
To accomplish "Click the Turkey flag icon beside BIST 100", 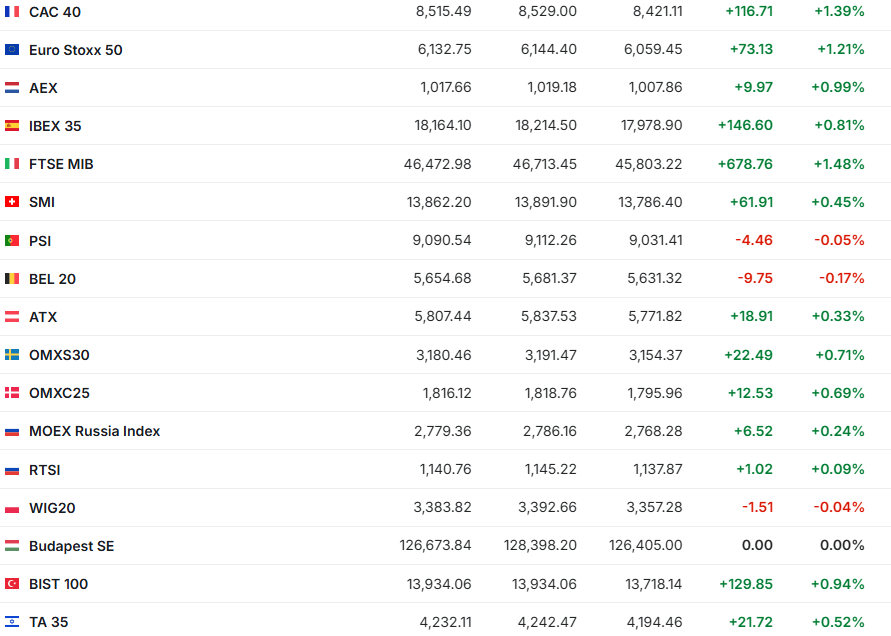I will click(x=12, y=584).
